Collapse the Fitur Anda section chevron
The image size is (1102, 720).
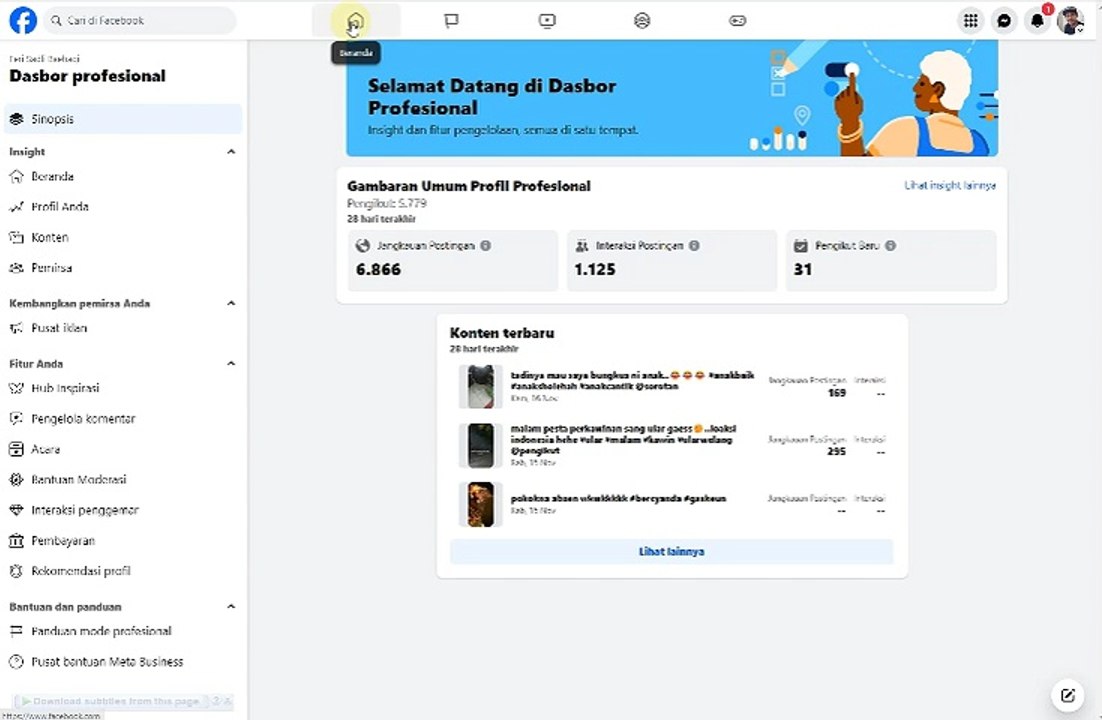coord(231,364)
